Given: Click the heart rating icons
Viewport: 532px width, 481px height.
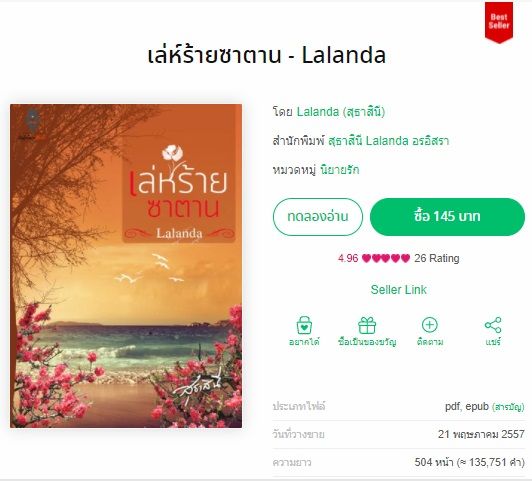Looking at the screenshot, I should tap(386, 258).
